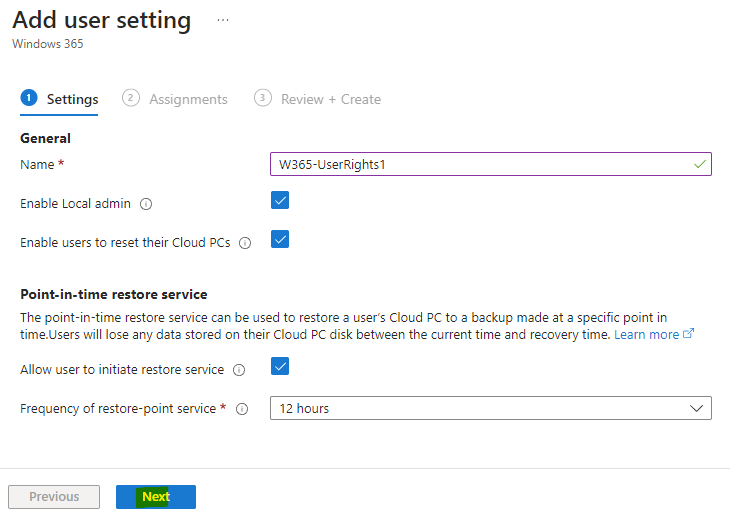Click the Next button
Screen dimensions: 730x514
pos(156,497)
